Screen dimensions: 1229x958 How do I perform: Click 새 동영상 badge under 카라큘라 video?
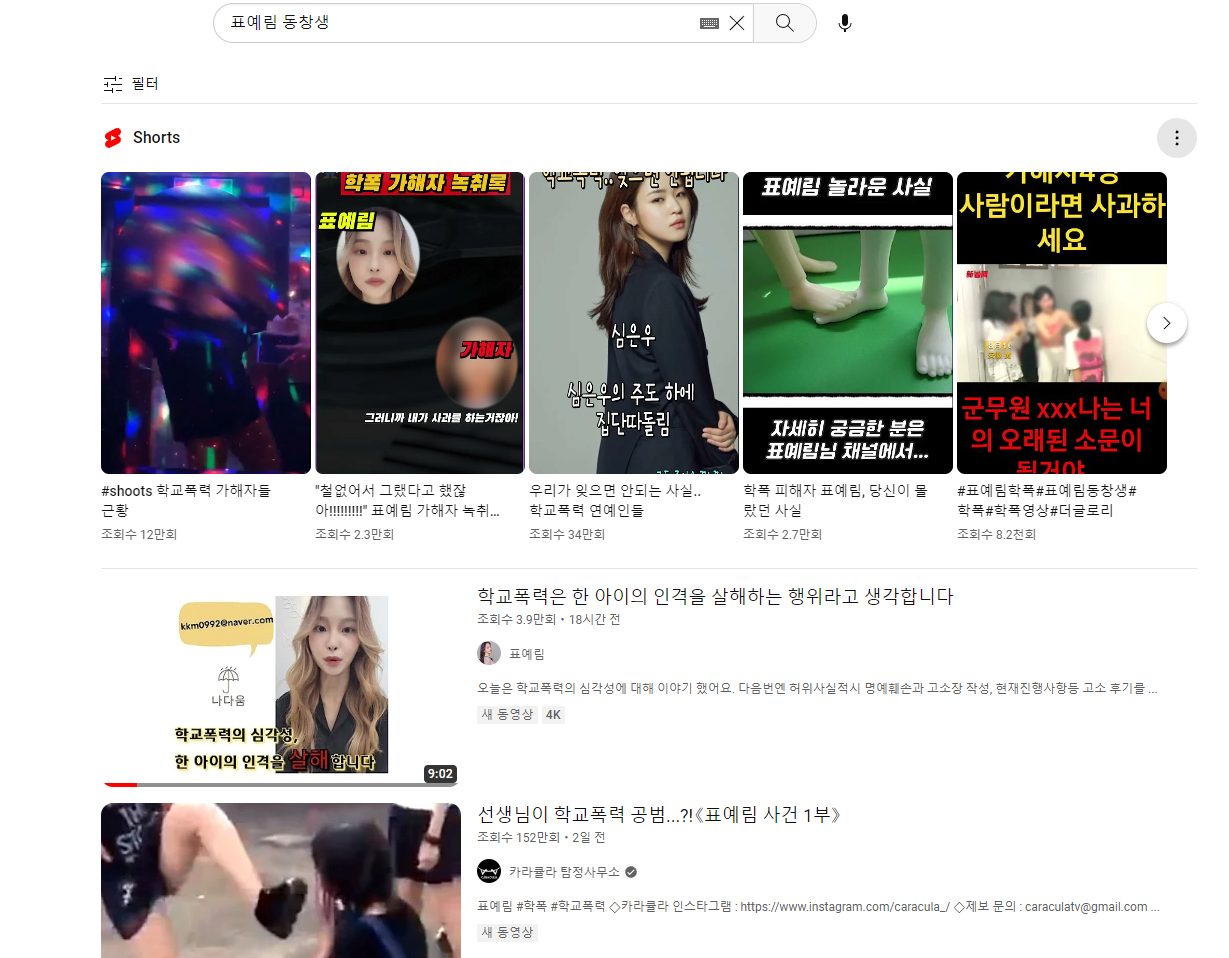coord(508,933)
